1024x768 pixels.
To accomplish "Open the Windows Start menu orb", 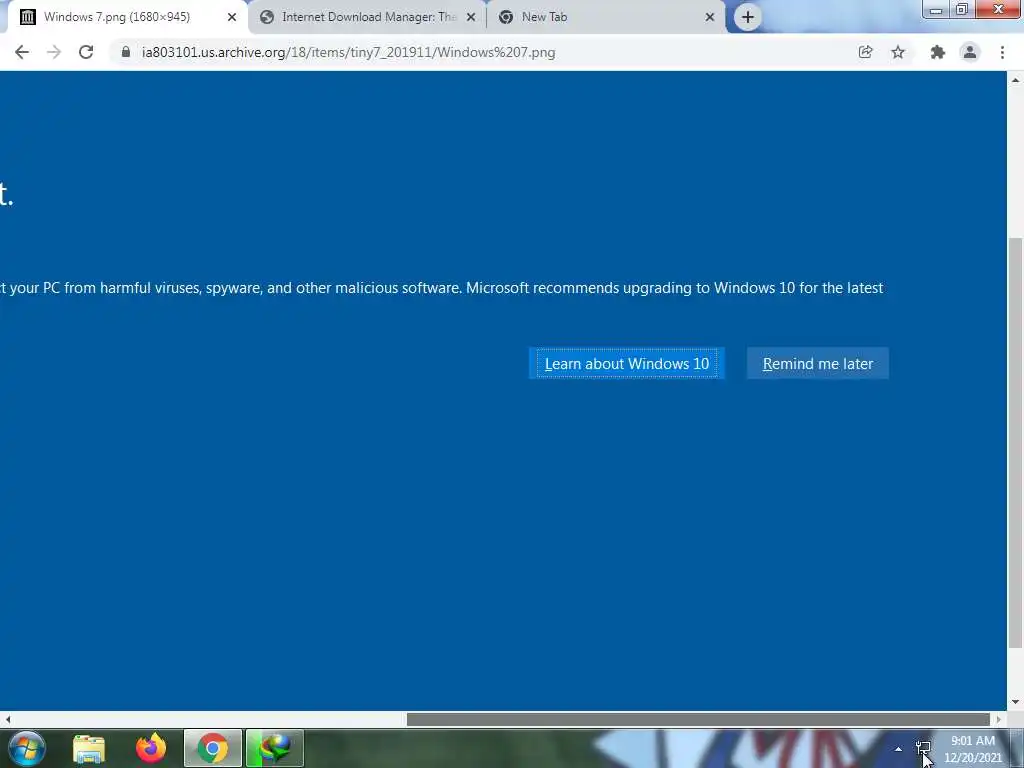I will (x=27, y=748).
